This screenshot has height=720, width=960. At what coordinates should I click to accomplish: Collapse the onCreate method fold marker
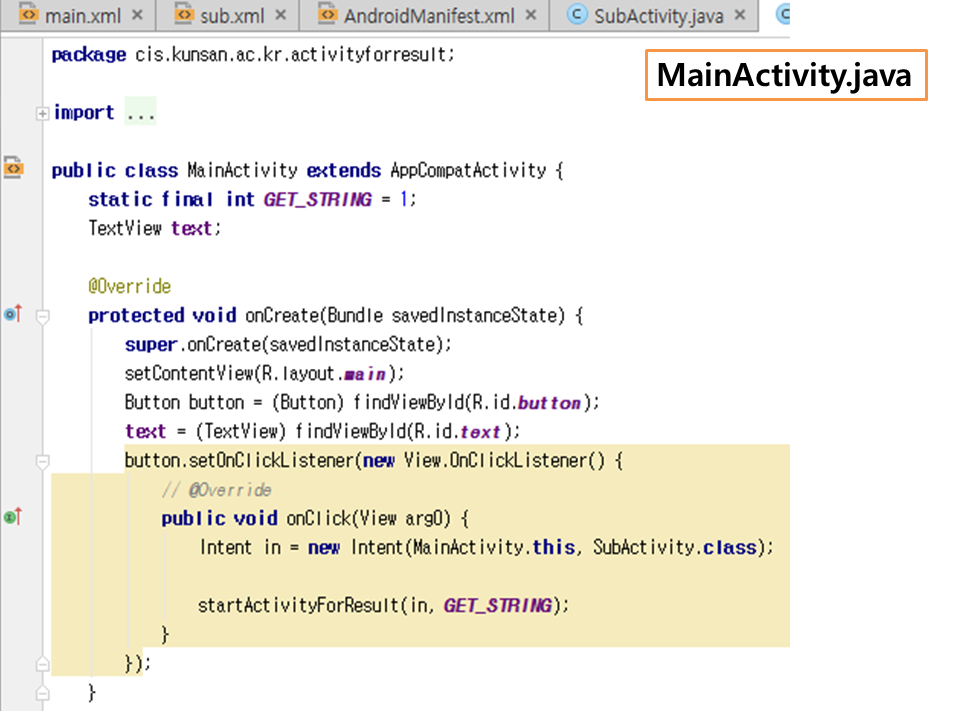[42, 316]
